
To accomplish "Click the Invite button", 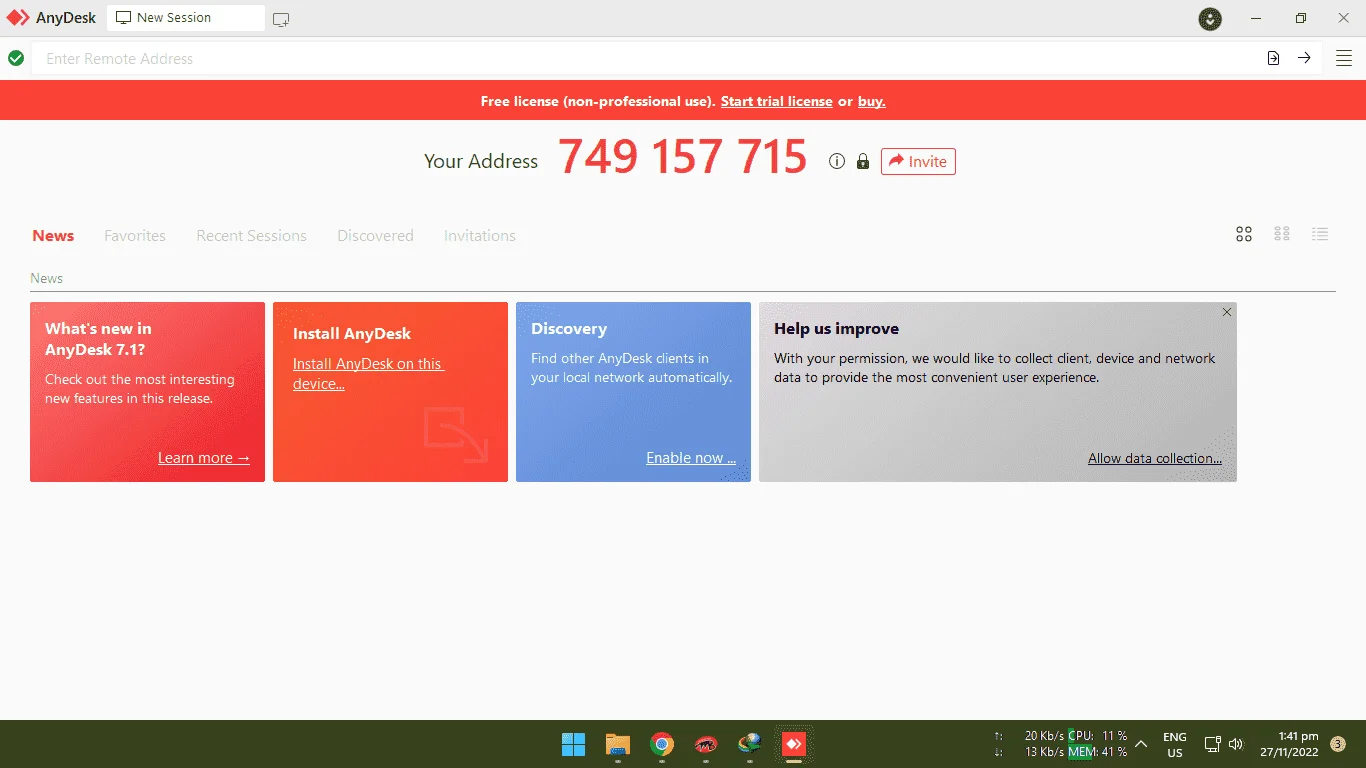I will click(x=918, y=161).
